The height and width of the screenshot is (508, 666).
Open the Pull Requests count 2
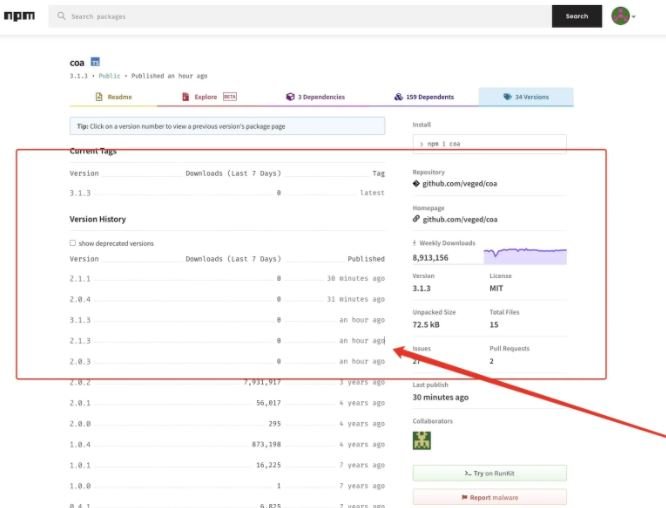[x=491, y=361]
